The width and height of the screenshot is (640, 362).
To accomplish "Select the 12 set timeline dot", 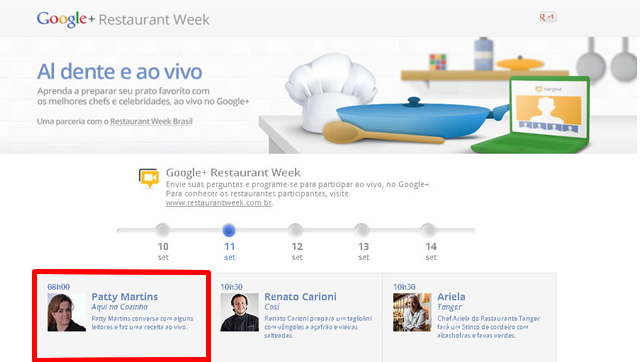I will pos(296,230).
